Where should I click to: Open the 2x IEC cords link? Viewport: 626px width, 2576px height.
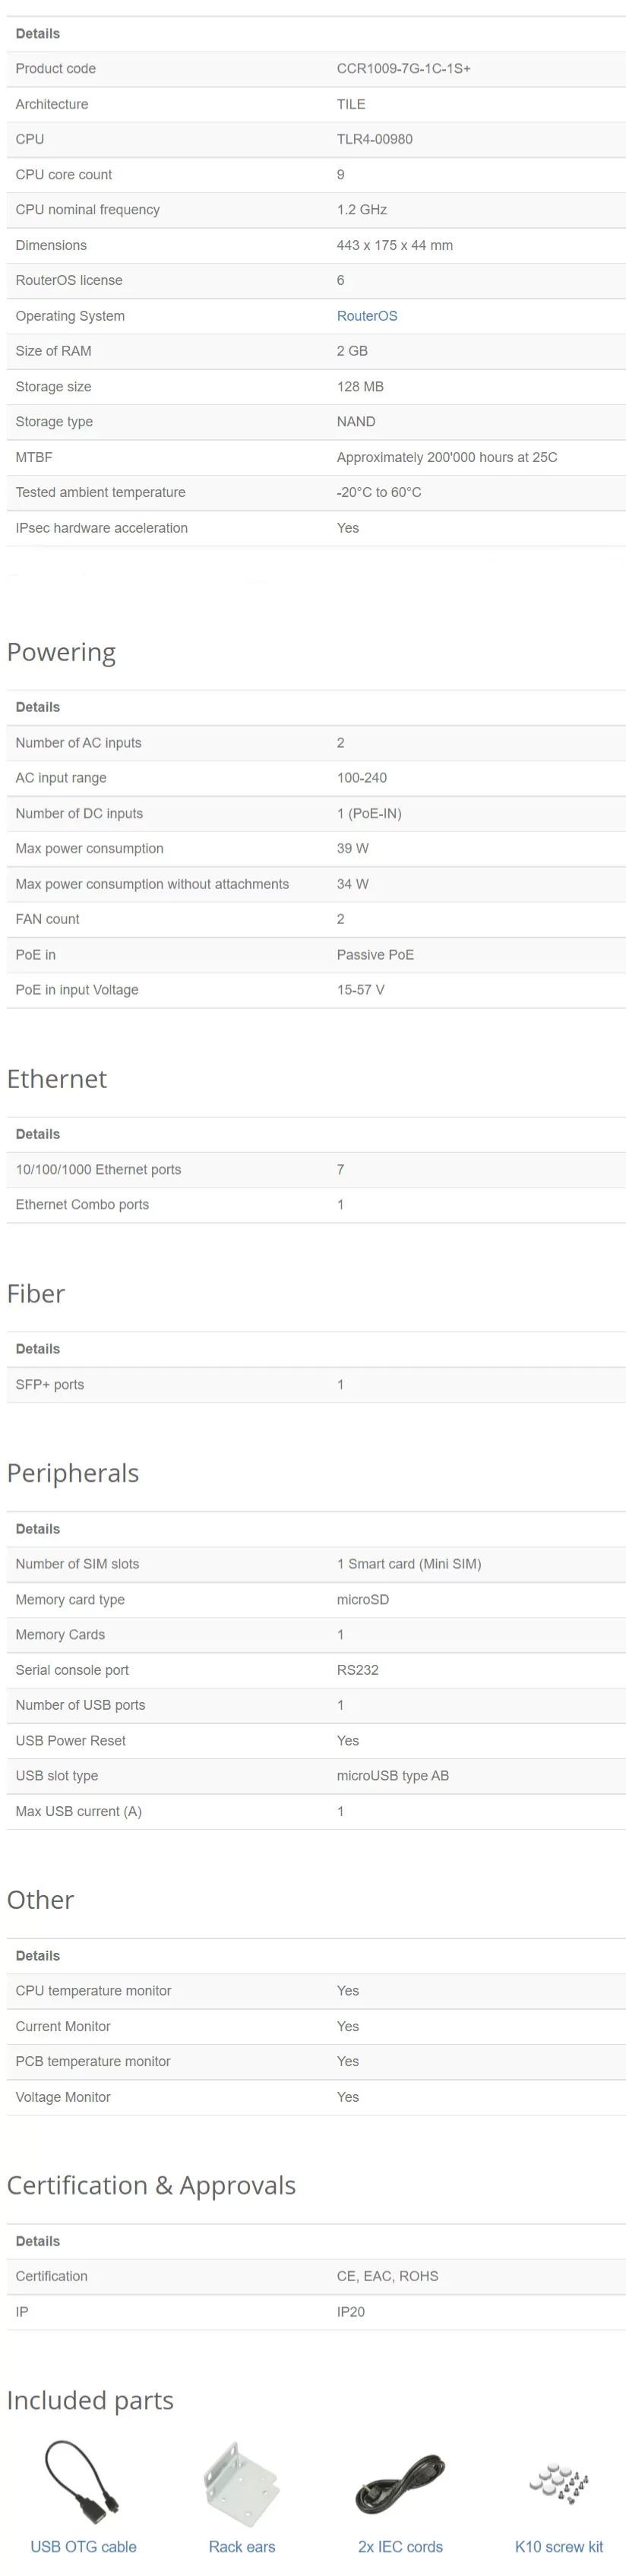400,2547
